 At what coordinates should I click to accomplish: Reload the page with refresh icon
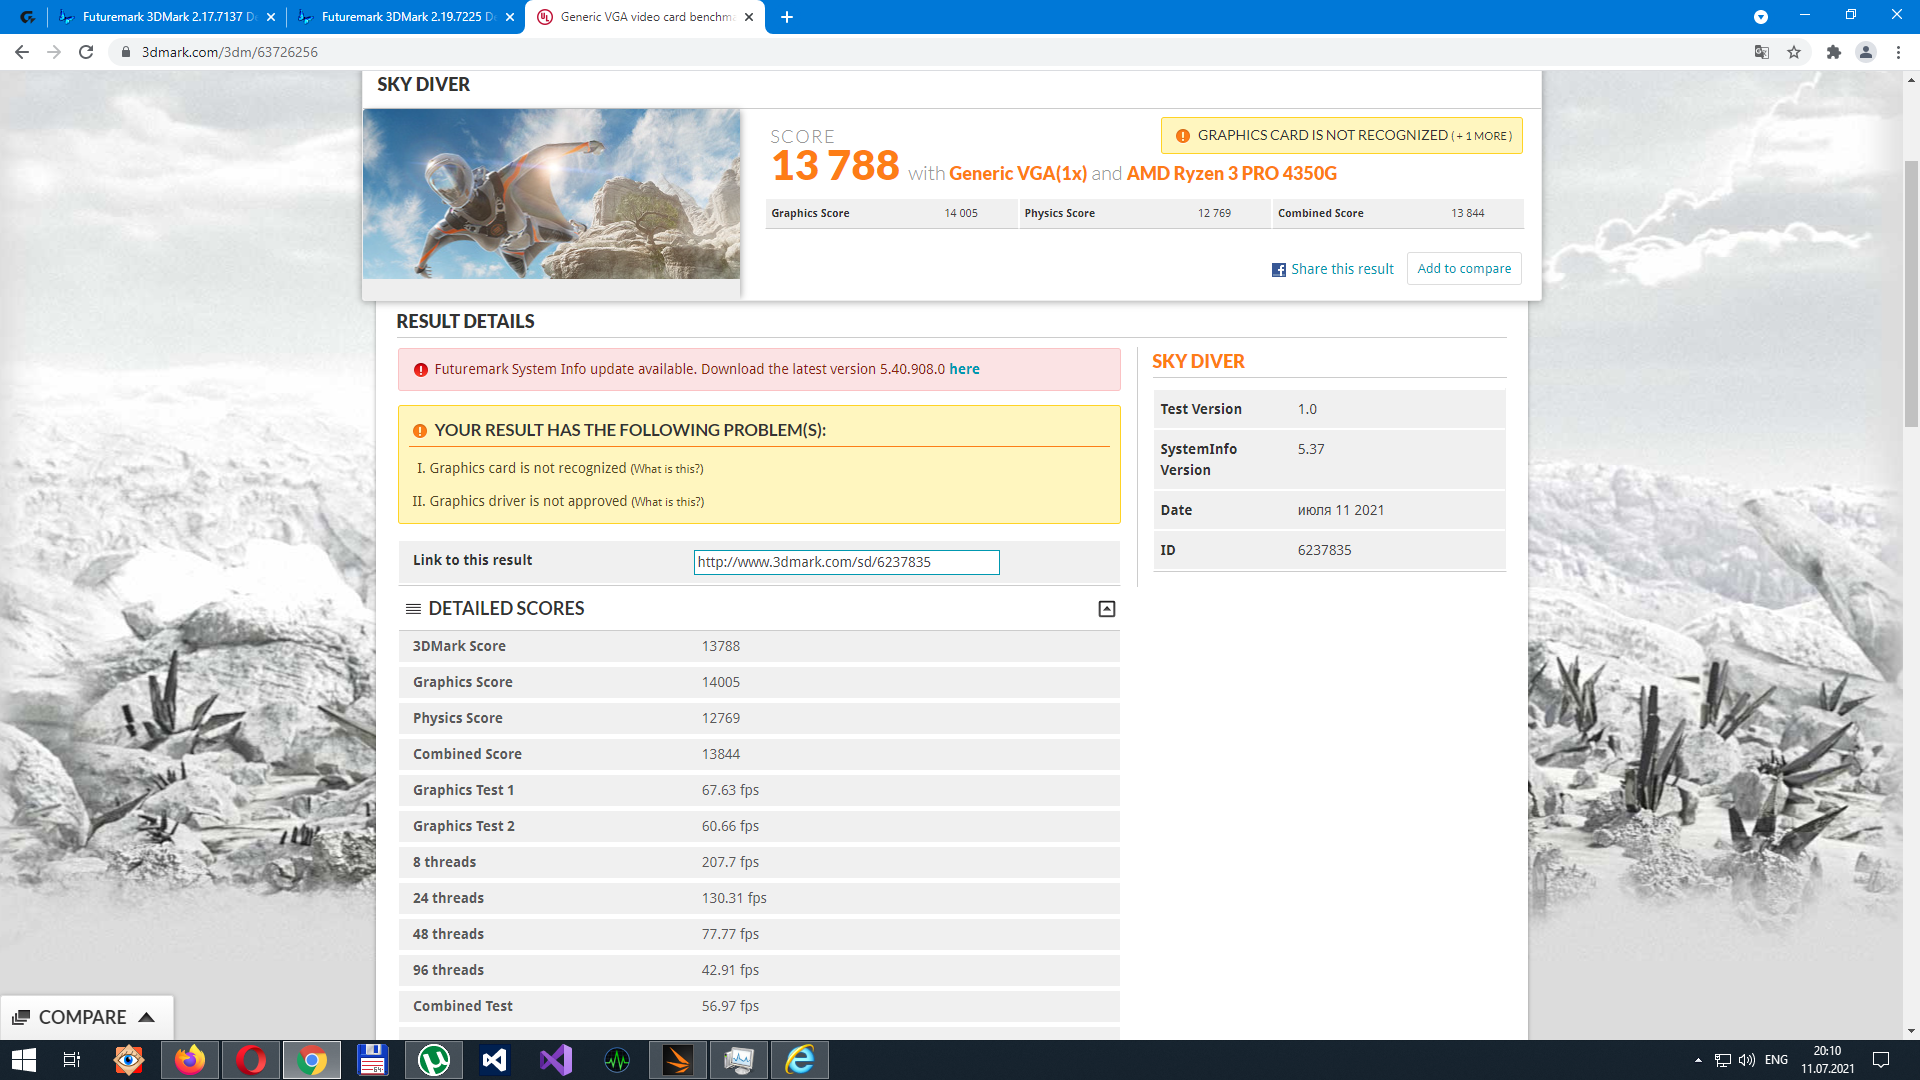(x=86, y=52)
